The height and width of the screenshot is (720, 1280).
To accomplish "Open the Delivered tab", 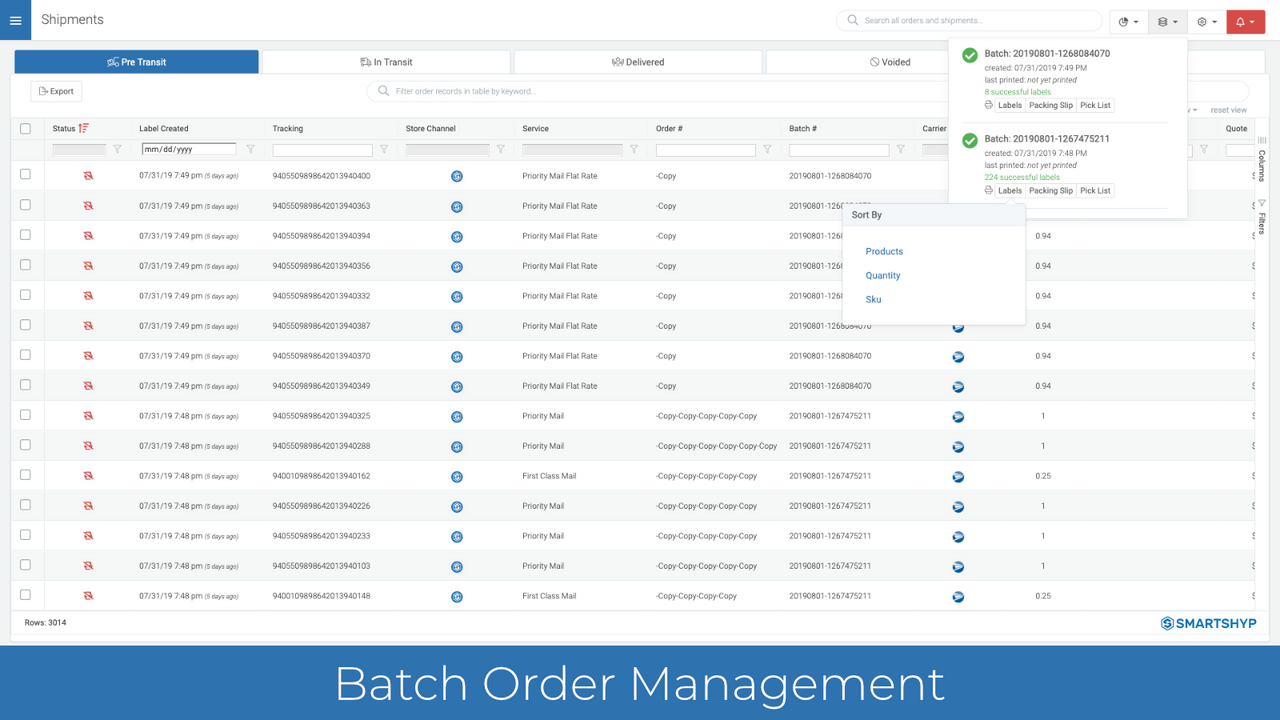I will click(x=637, y=61).
